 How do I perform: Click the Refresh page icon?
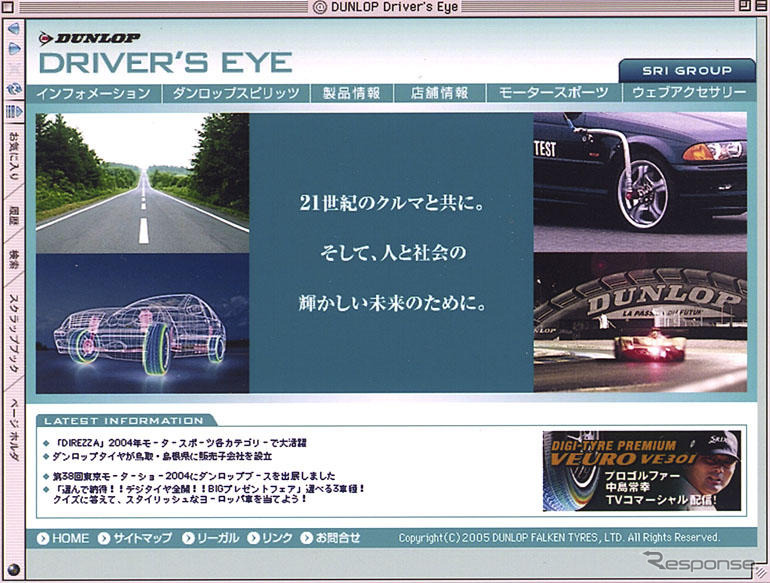pyautogui.click(x=14, y=89)
